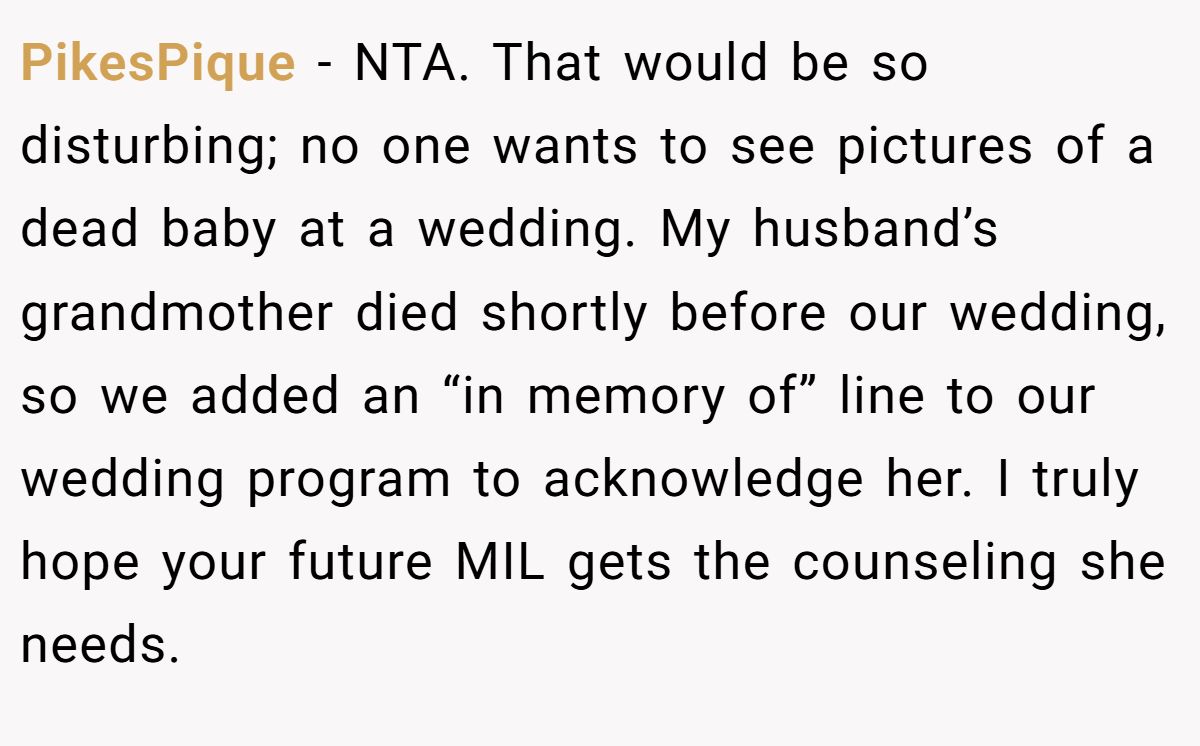The width and height of the screenshot is (1200, 746).
Task: Click the word 'future' in the comment
Action: coord(361,564)
